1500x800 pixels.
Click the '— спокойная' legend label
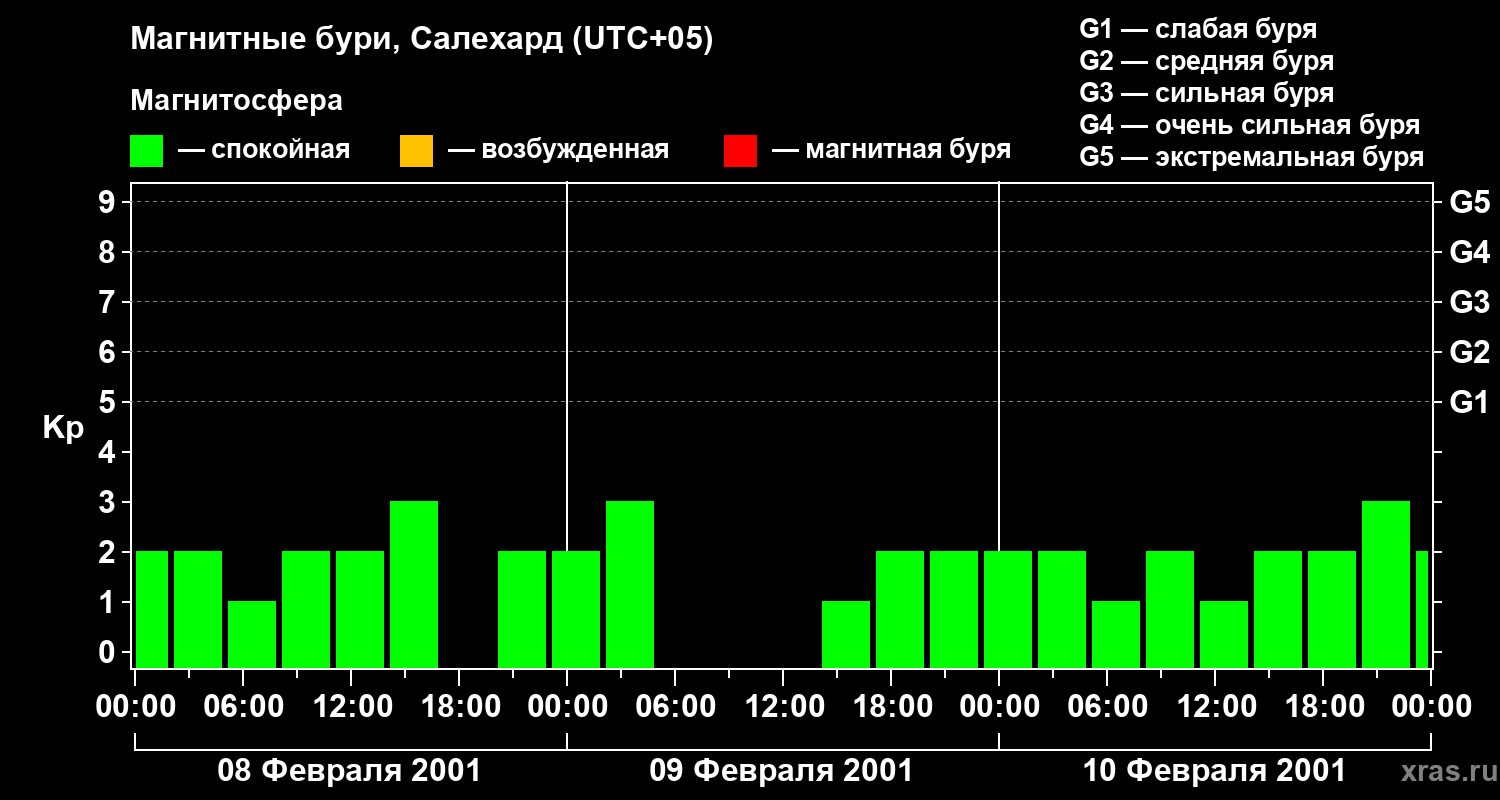[x=264, y=150]
